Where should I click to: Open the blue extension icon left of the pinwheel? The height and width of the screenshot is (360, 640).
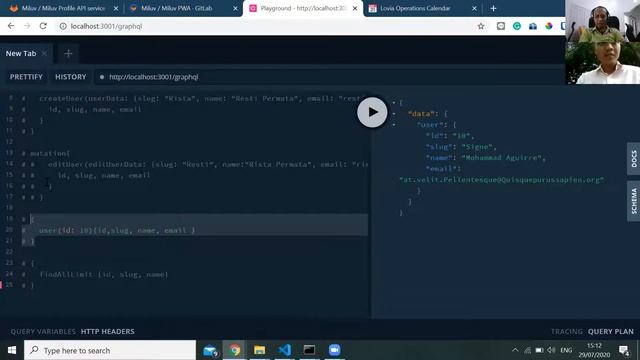point(533,26)
